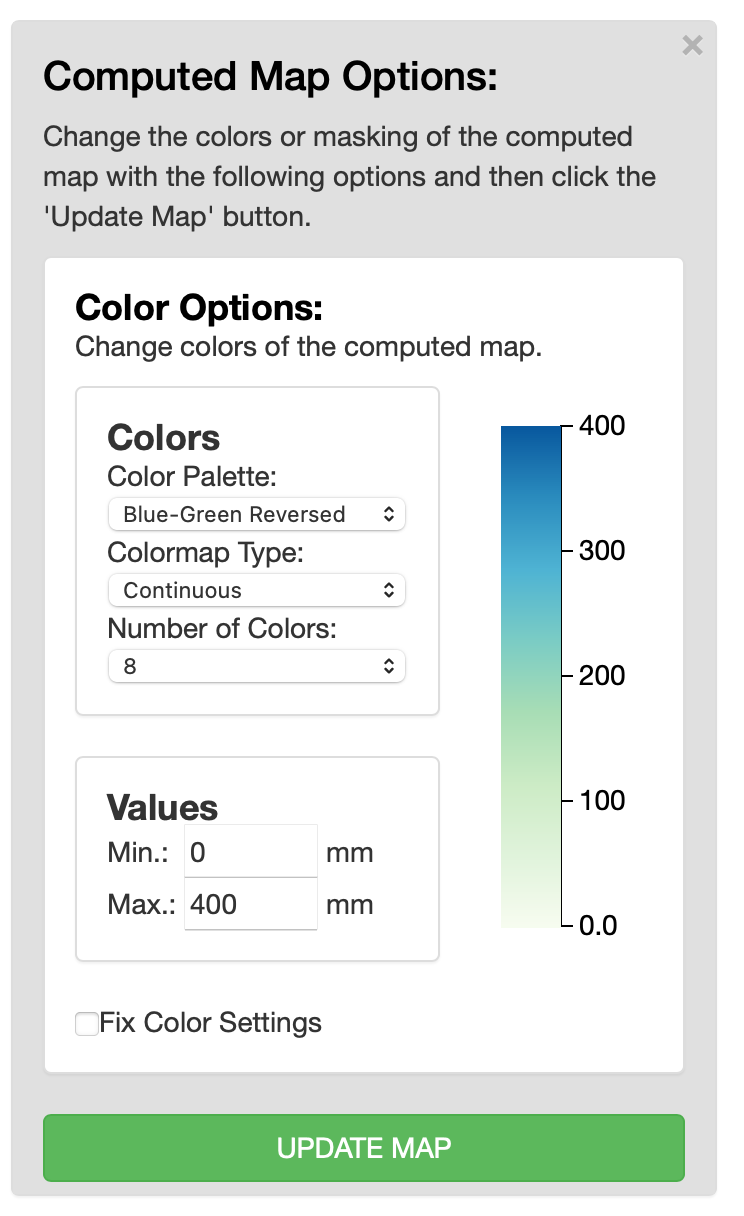Click the Colors panel heading
Screen dimensions: 744x1216
click(164, 438)
